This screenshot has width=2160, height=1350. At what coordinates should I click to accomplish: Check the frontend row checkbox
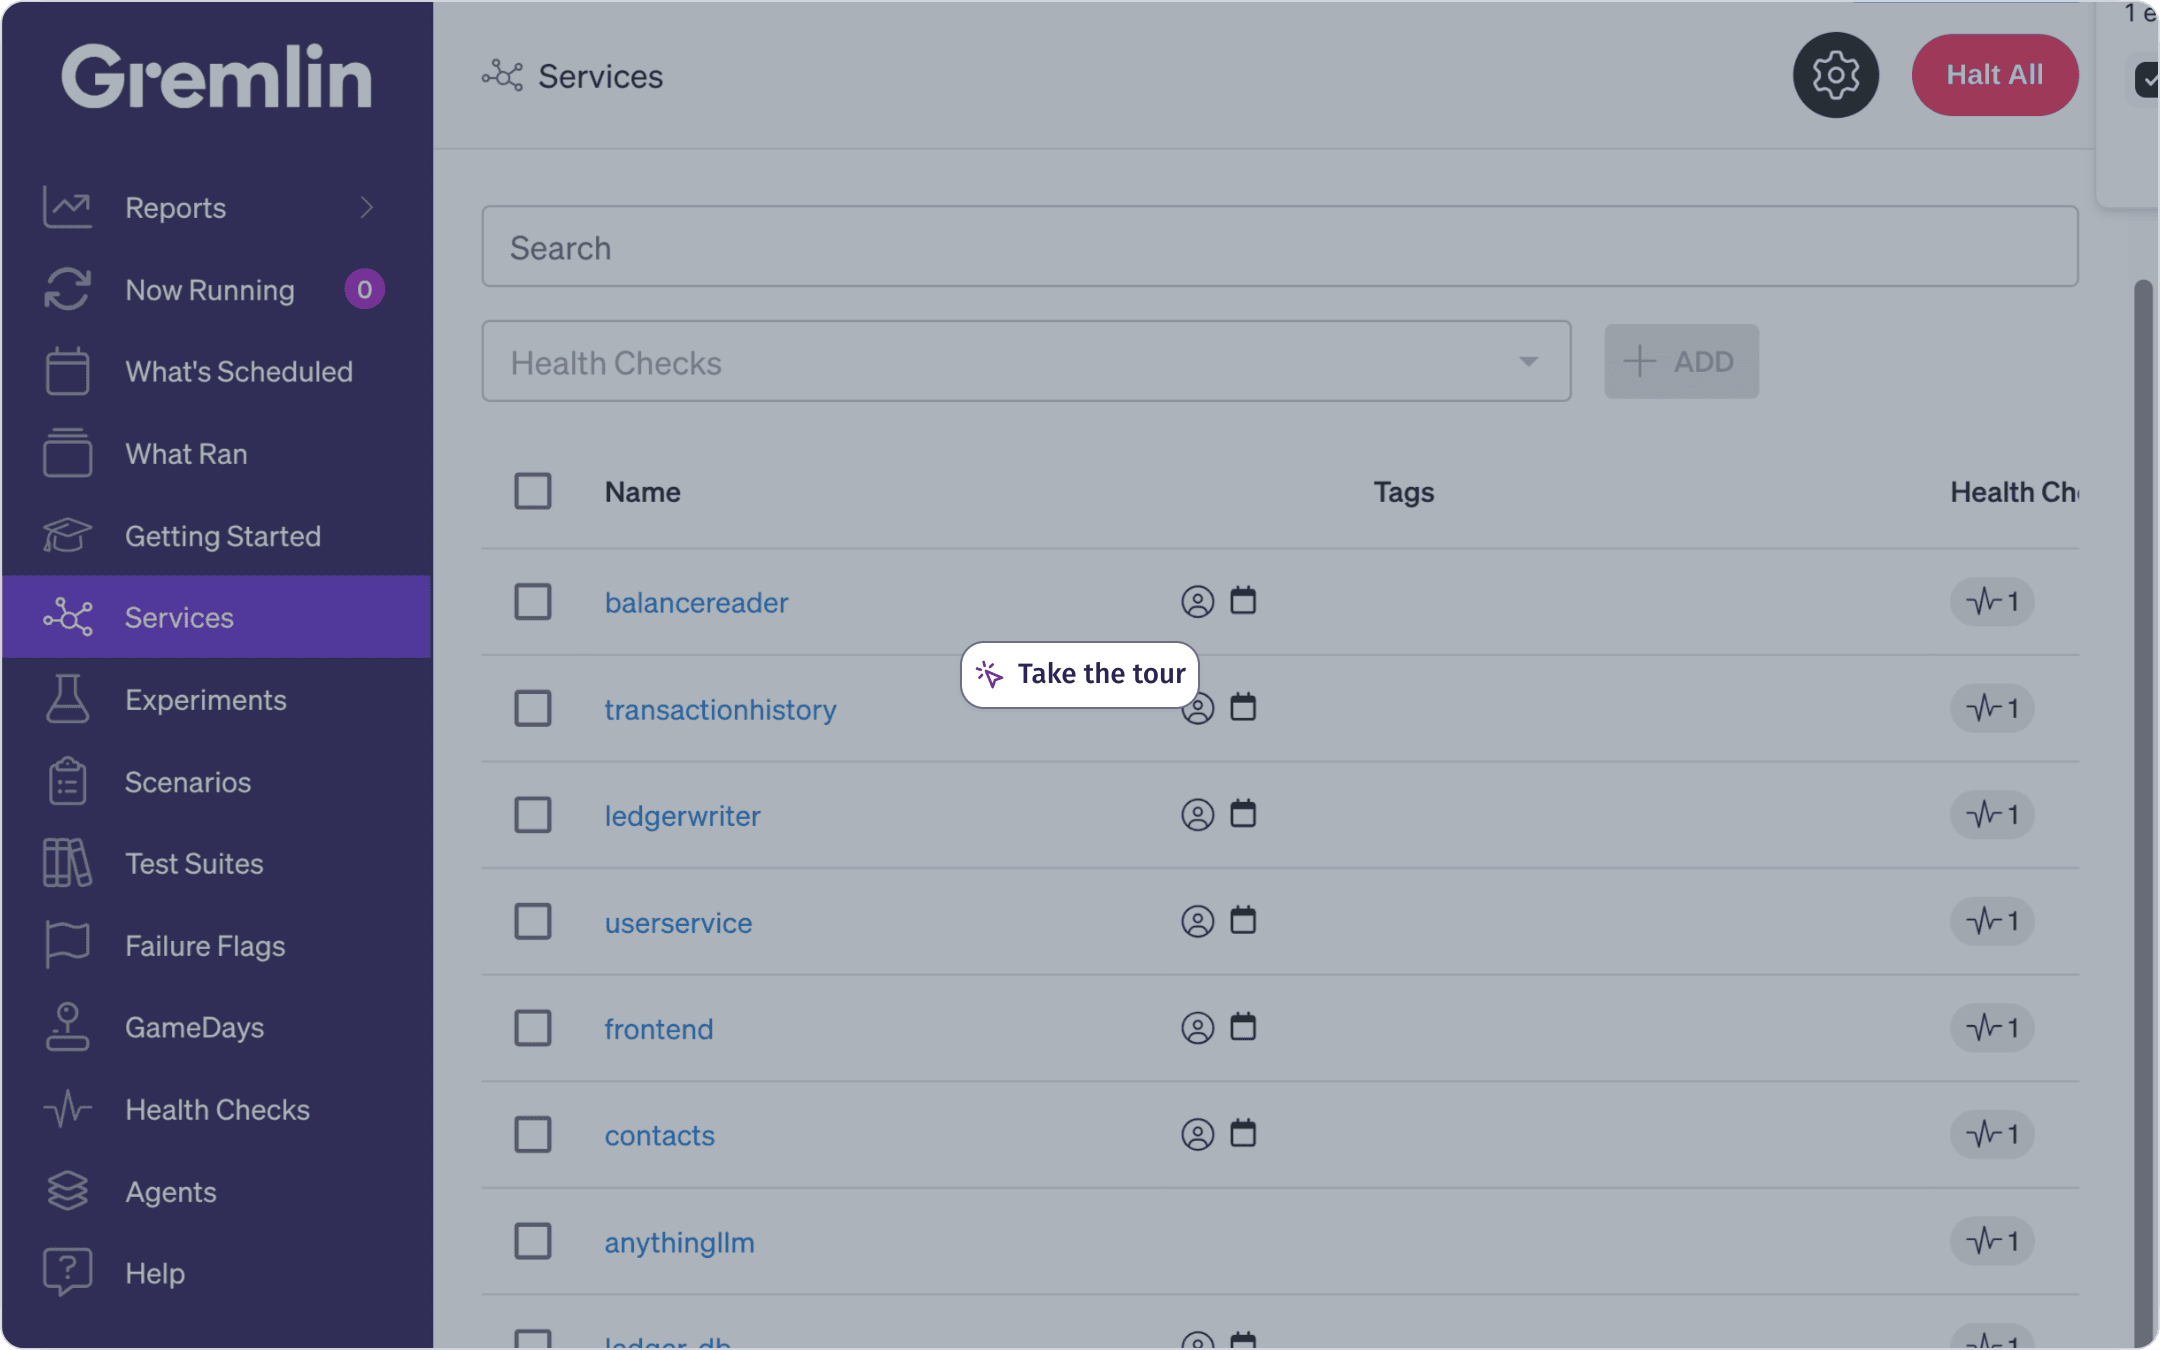(532, 1028)
